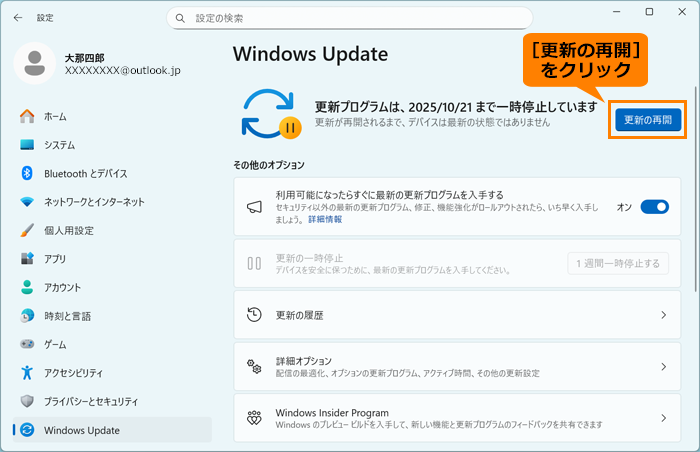Click the ゲーム controller icon
Image resolution: width=700 pixels, height=452 pixels.
pos(27,344)
